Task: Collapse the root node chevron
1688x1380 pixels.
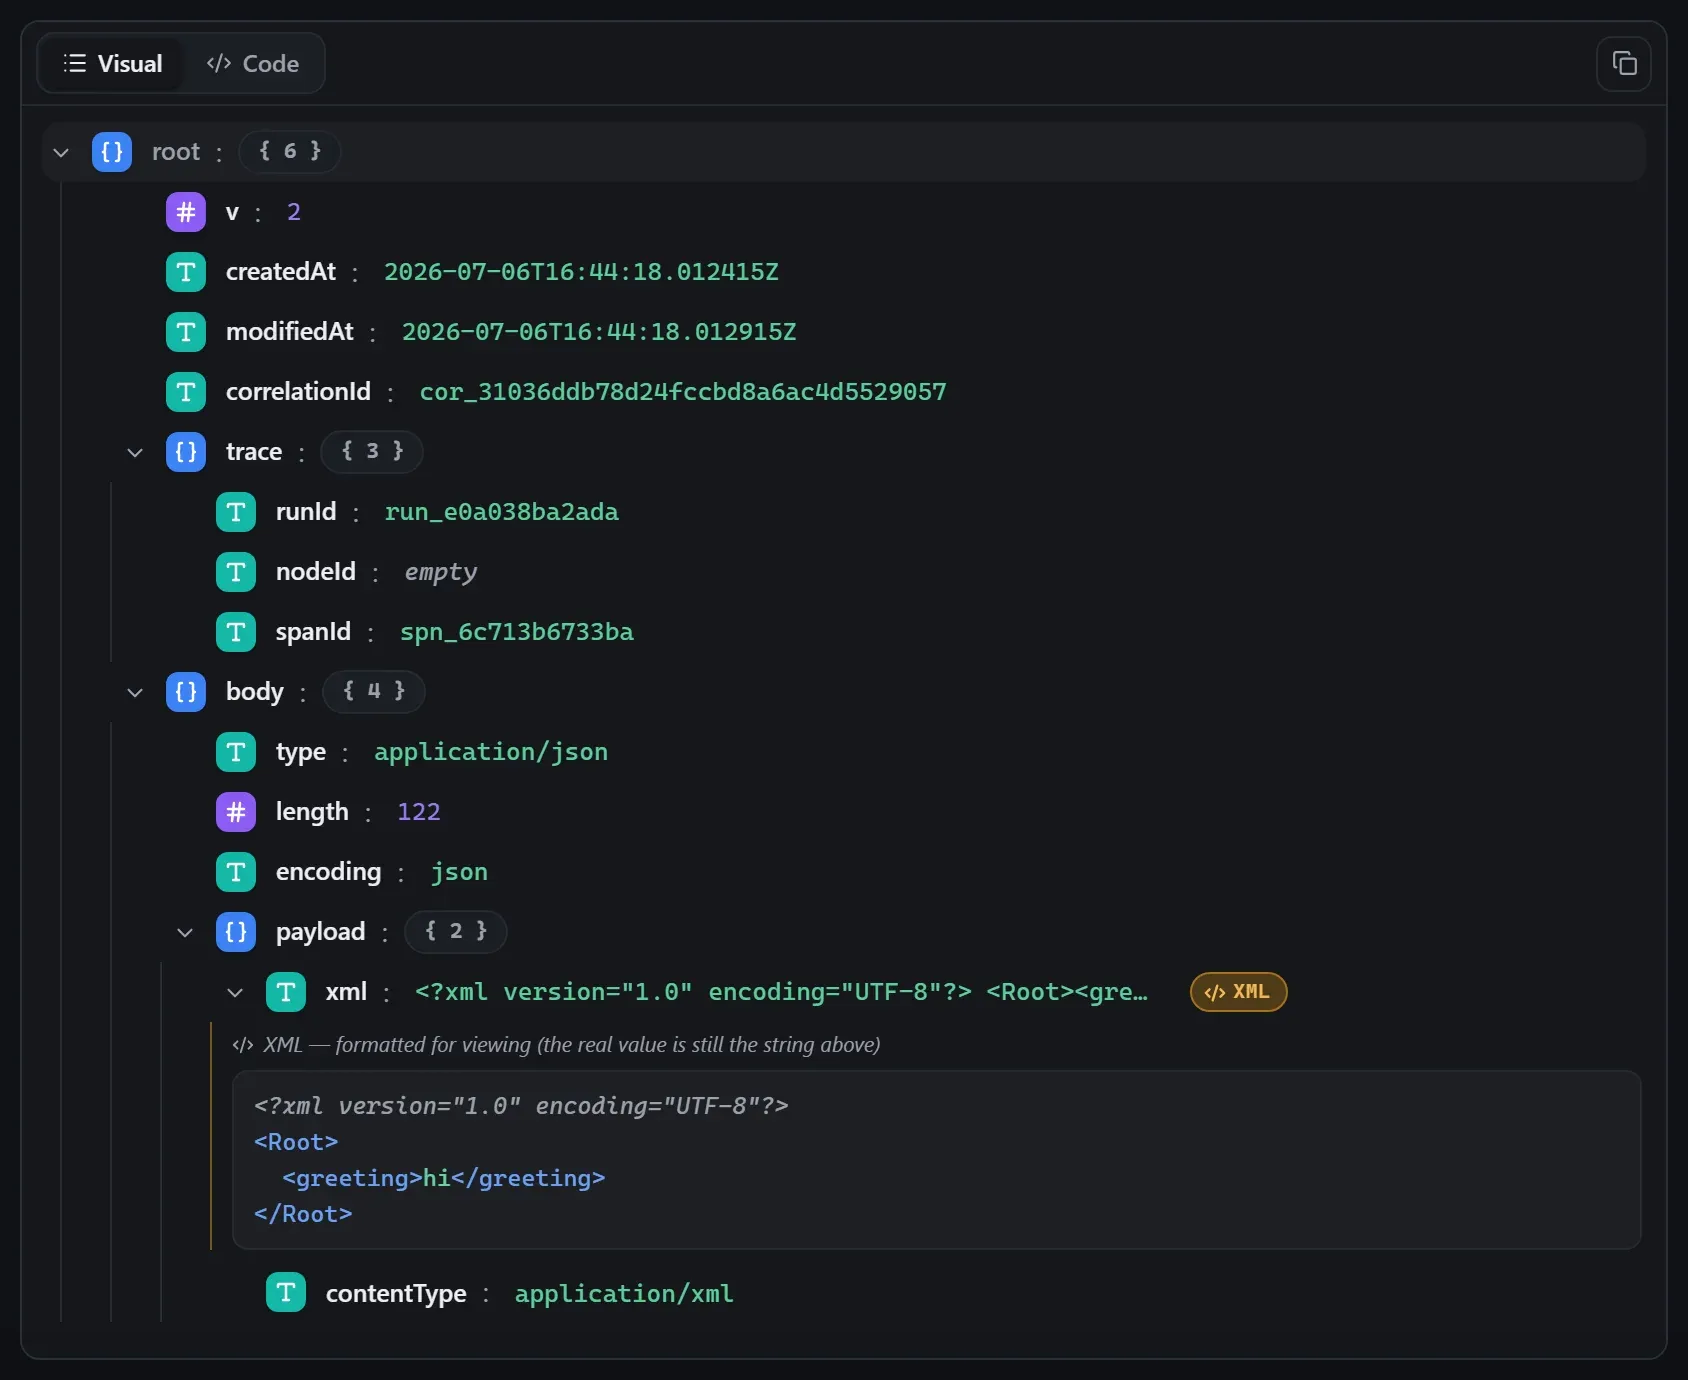Action: [61, 152]
